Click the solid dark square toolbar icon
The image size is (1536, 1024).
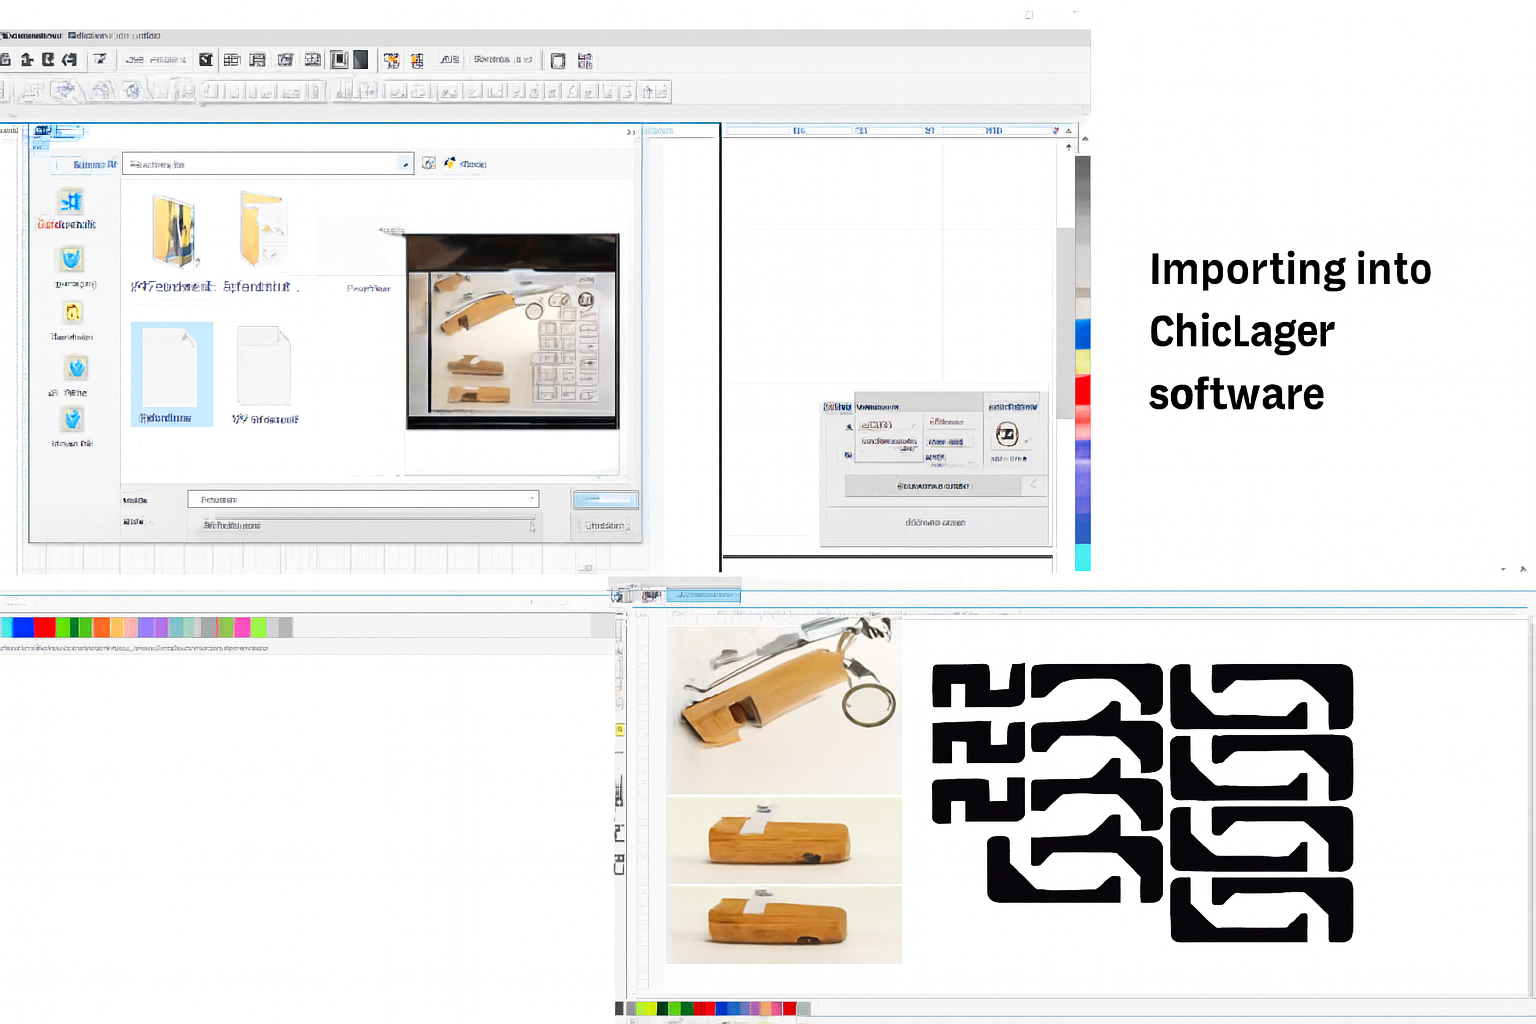[361, 60]
